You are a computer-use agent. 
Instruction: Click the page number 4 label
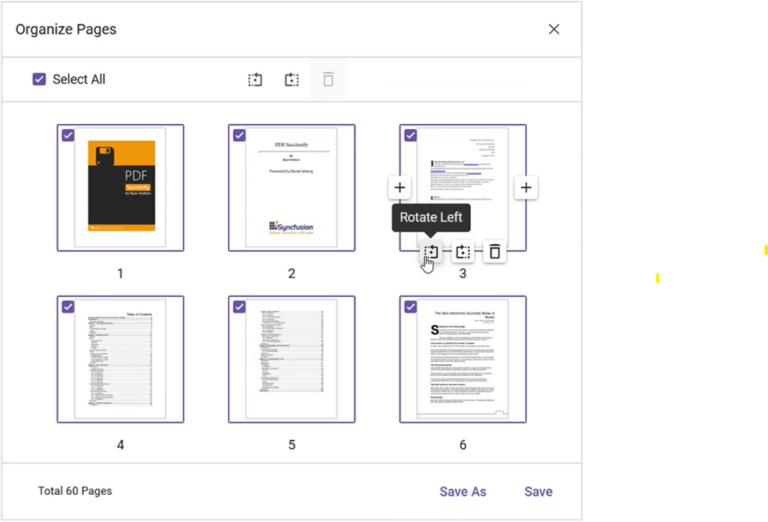pyautogui.click(x=120, y=445)
